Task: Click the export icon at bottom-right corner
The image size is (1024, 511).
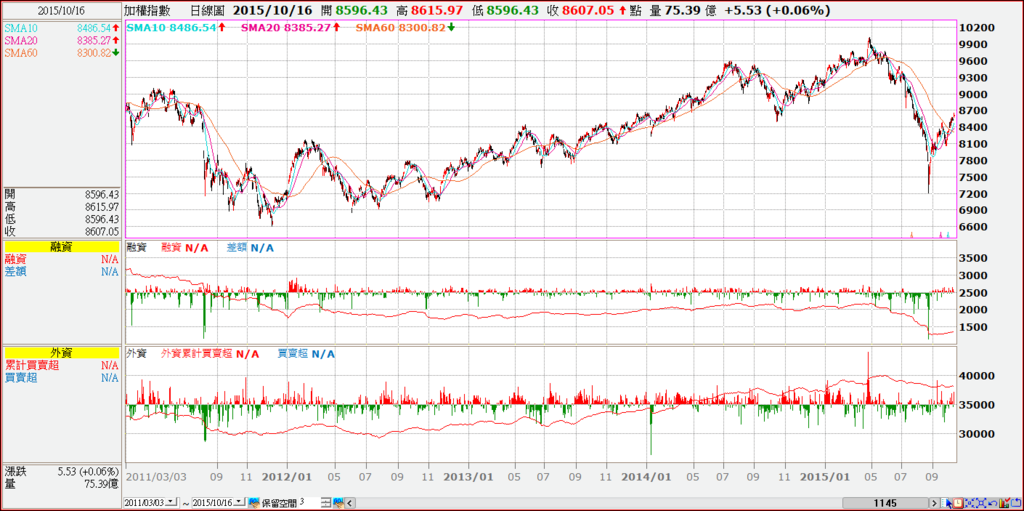Action: [x=1016, y=503]
